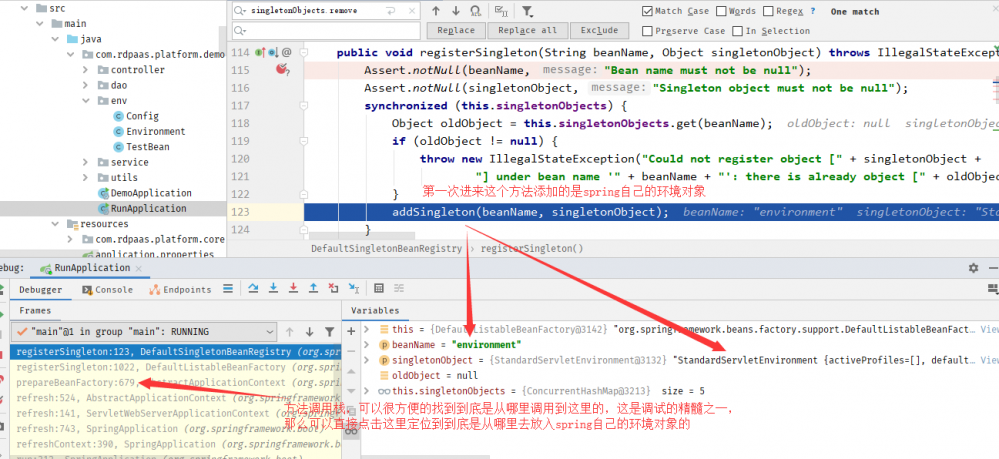Click the find-all-occurrences icon in search bar

tap(475, 11)
